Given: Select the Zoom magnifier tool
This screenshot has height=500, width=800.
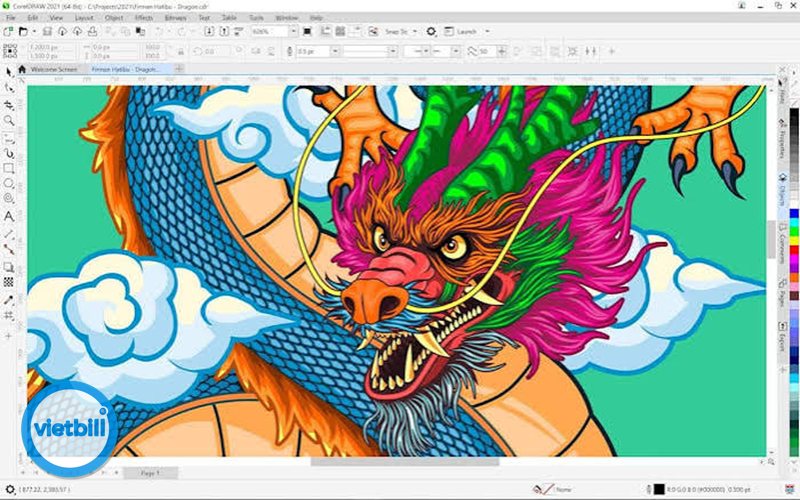Looking at the screenshot, I should click(9, 121).
